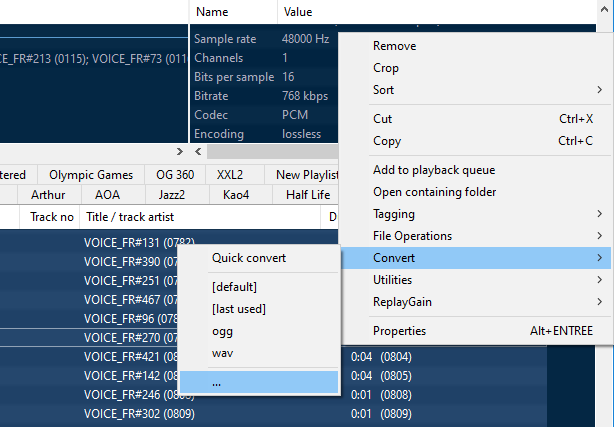
Task: Select track VOICE_FR#251 in the playlist
Action: (x=130, y=281)
